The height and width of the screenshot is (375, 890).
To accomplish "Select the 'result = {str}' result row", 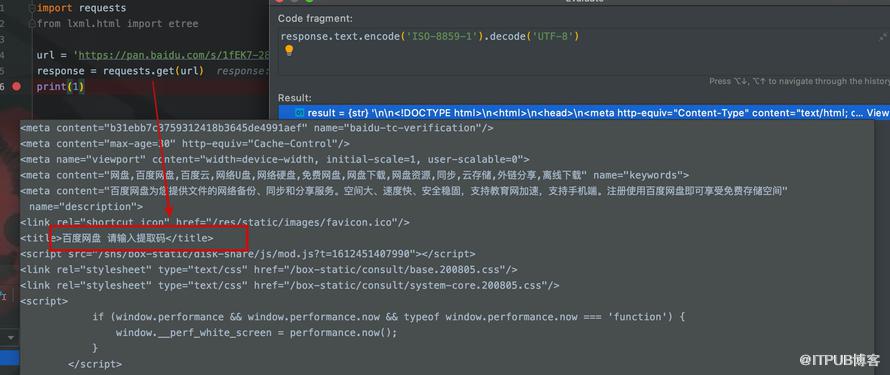I will [584, 113].
